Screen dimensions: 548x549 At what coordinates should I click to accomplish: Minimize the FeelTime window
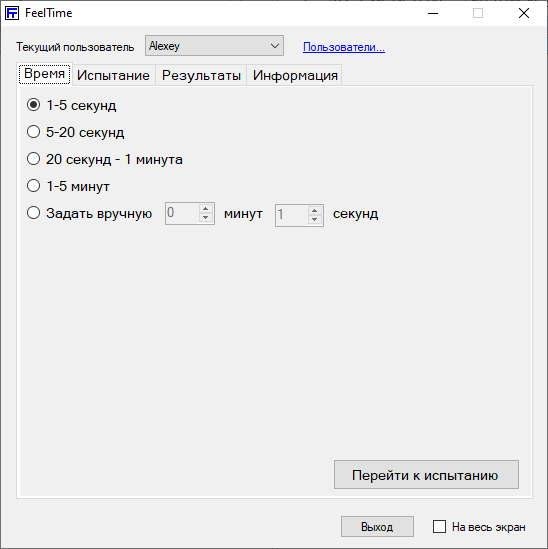[433, 13]
